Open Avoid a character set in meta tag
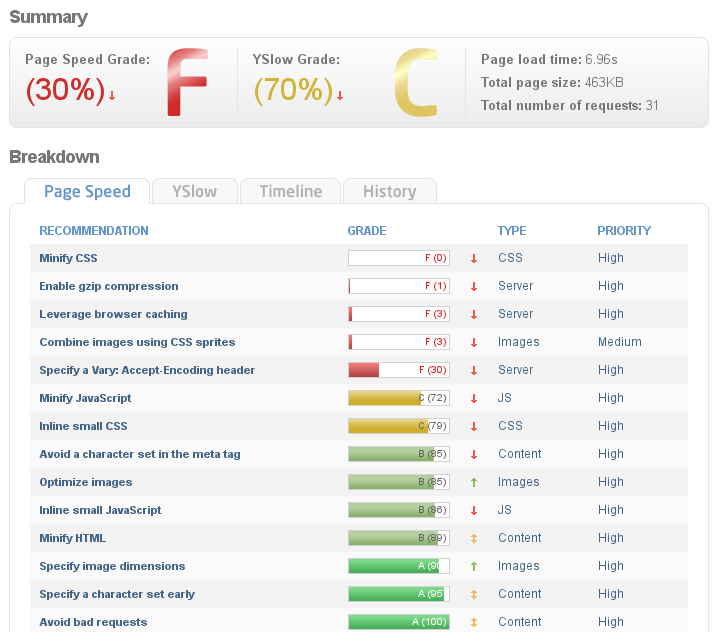Image resolution: width=719 pixels, height=632 pixels. pos(140,454)
